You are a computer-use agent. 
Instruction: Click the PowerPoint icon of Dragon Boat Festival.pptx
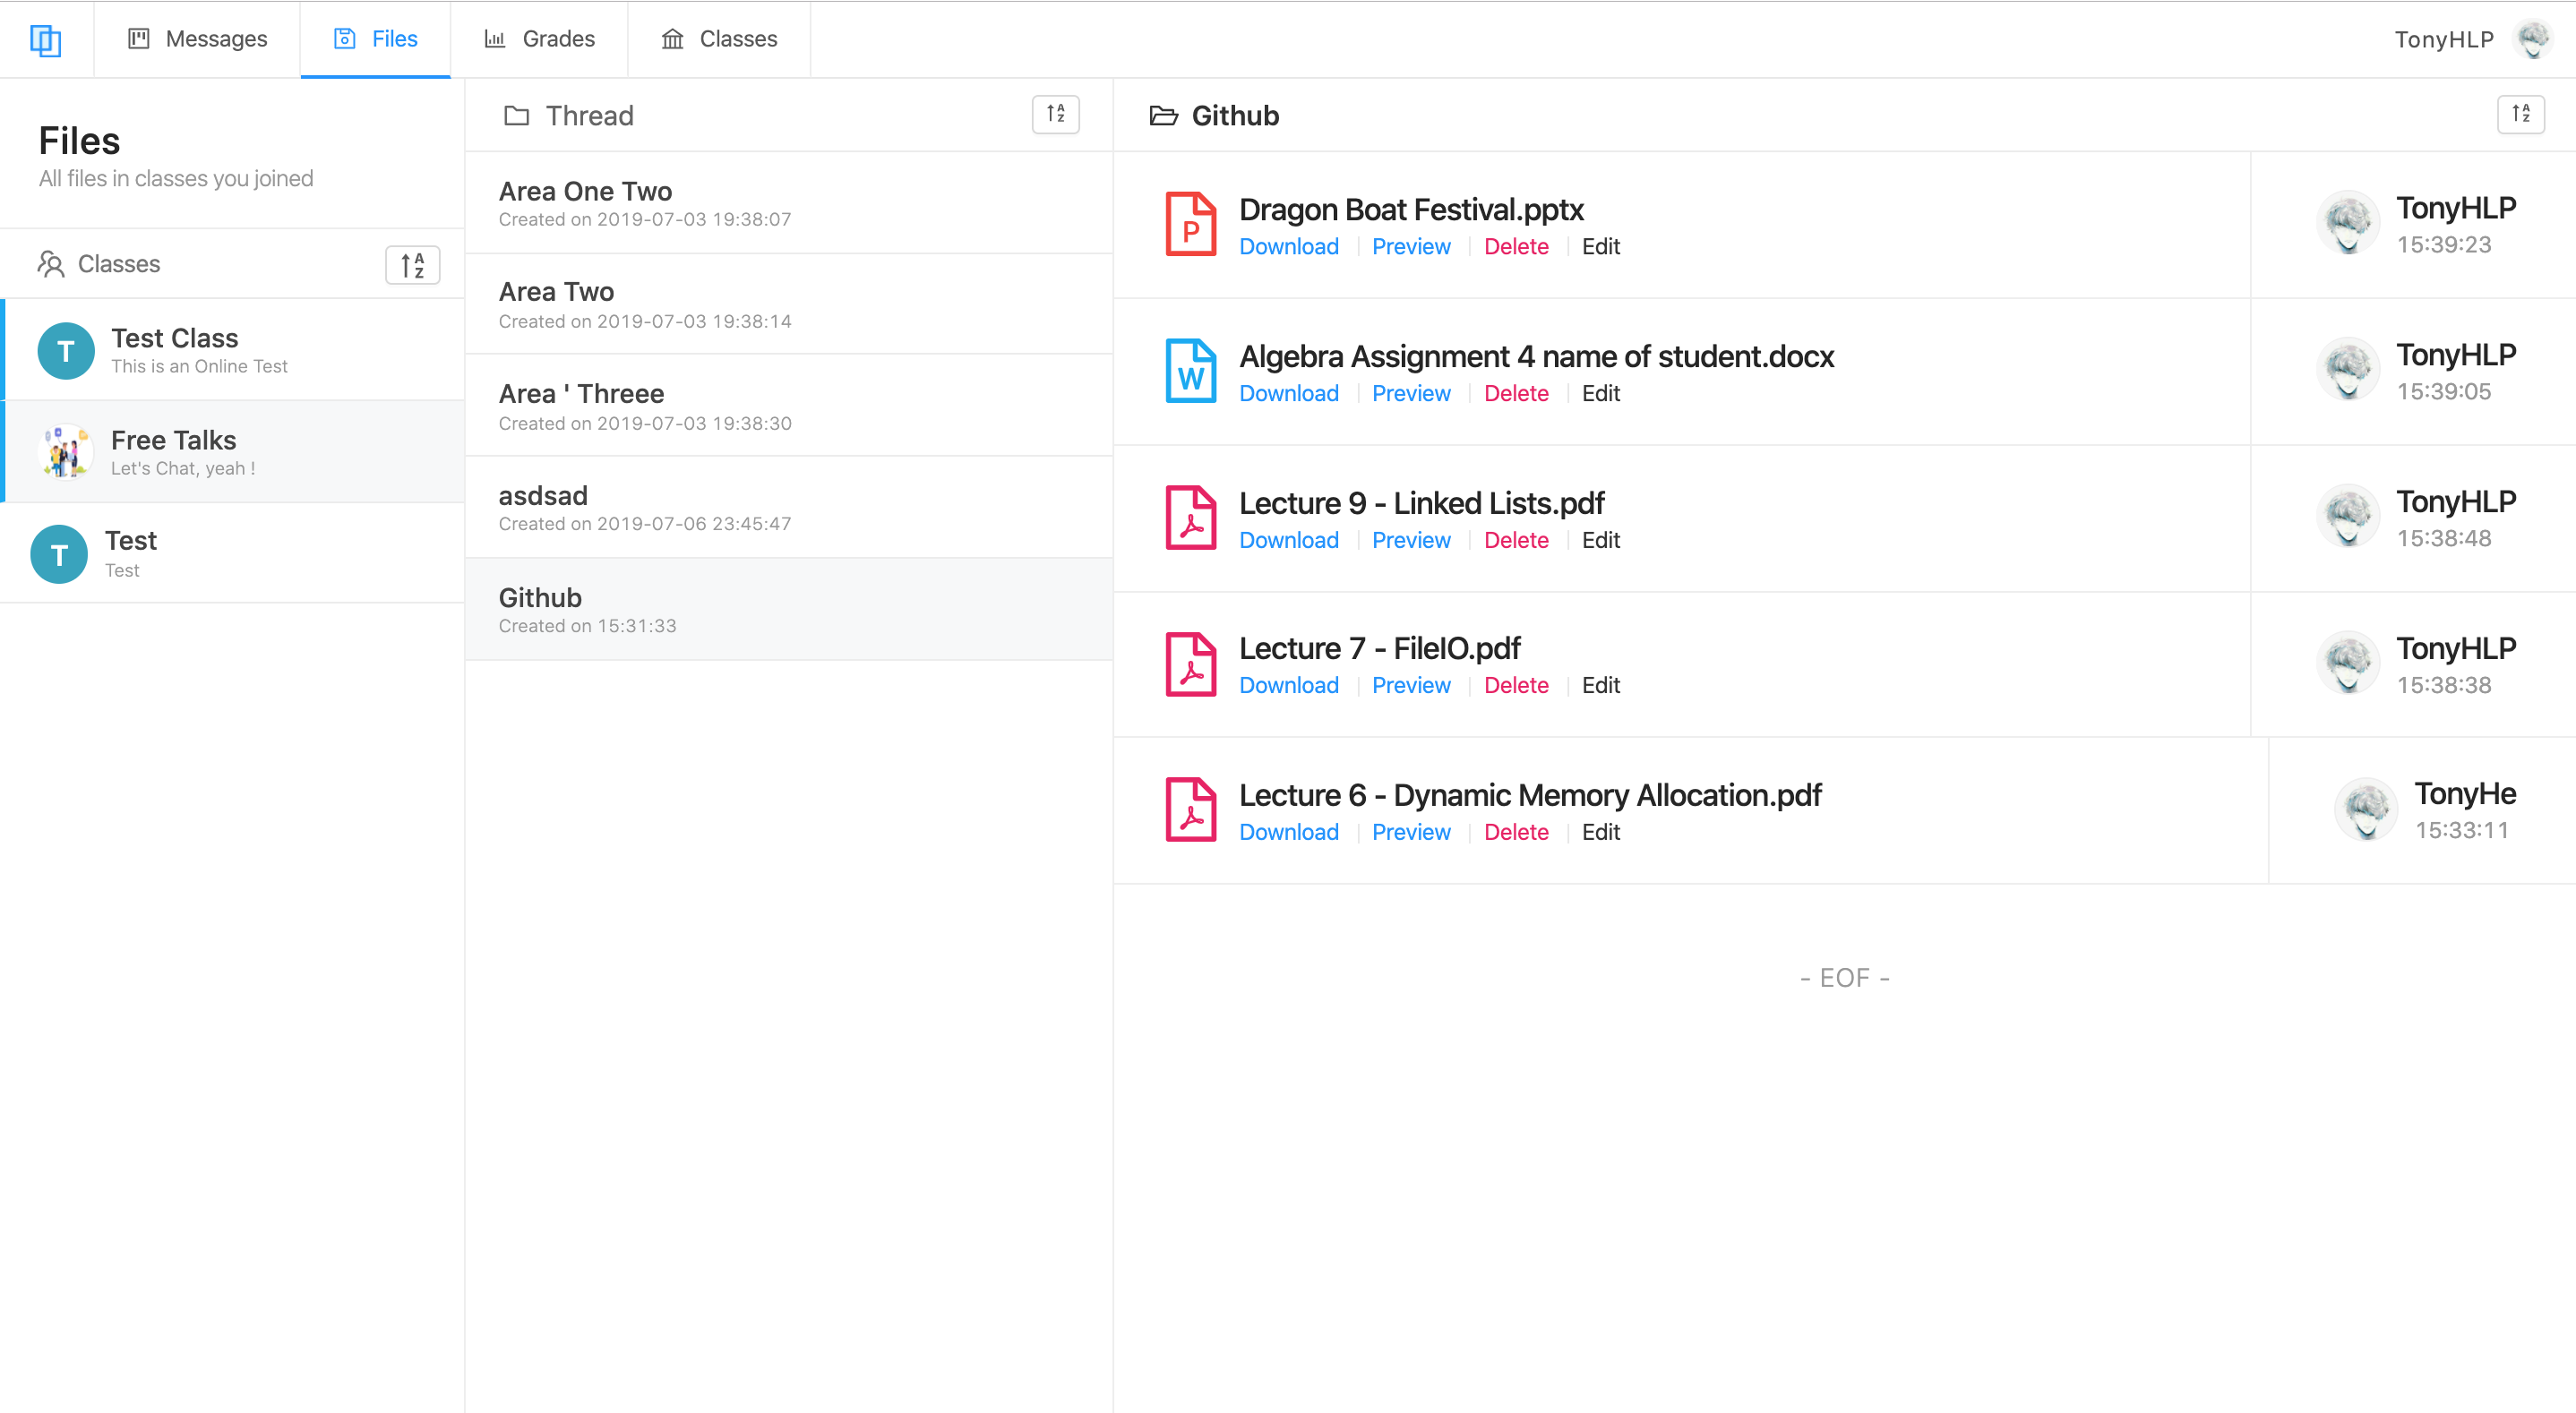[1190, 225]
